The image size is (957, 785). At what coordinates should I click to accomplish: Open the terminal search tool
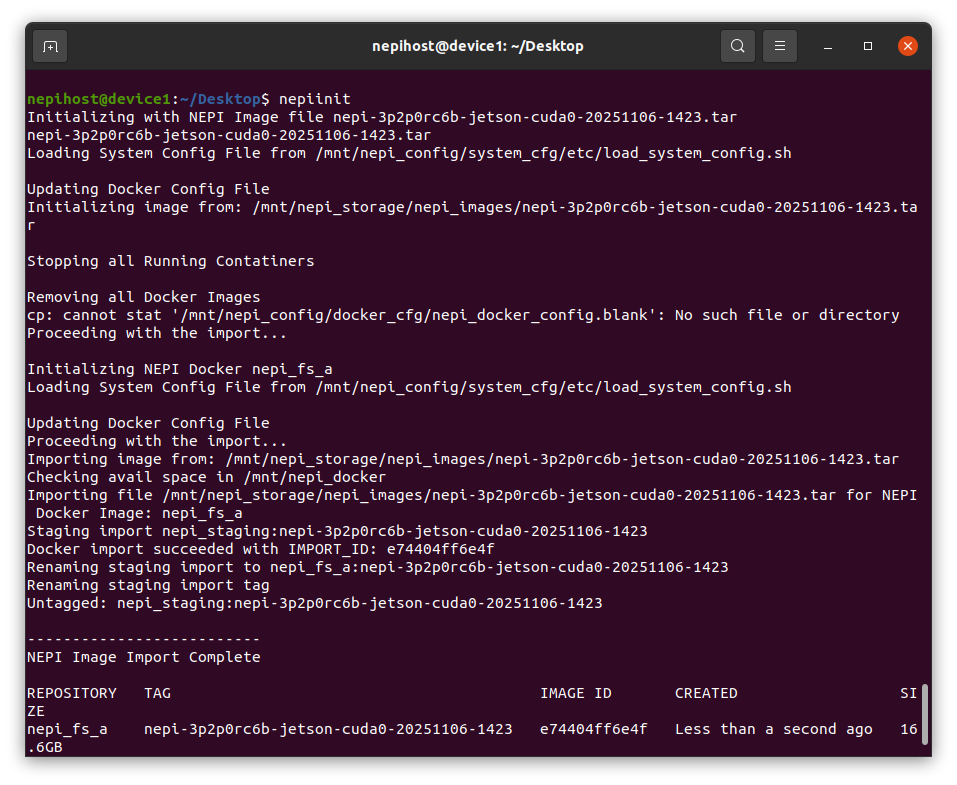pos(738,45)
